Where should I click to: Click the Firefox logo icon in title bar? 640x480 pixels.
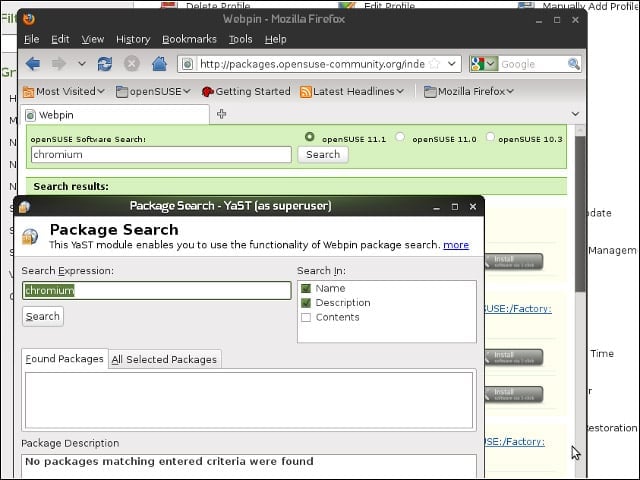[x=29, y=19]
